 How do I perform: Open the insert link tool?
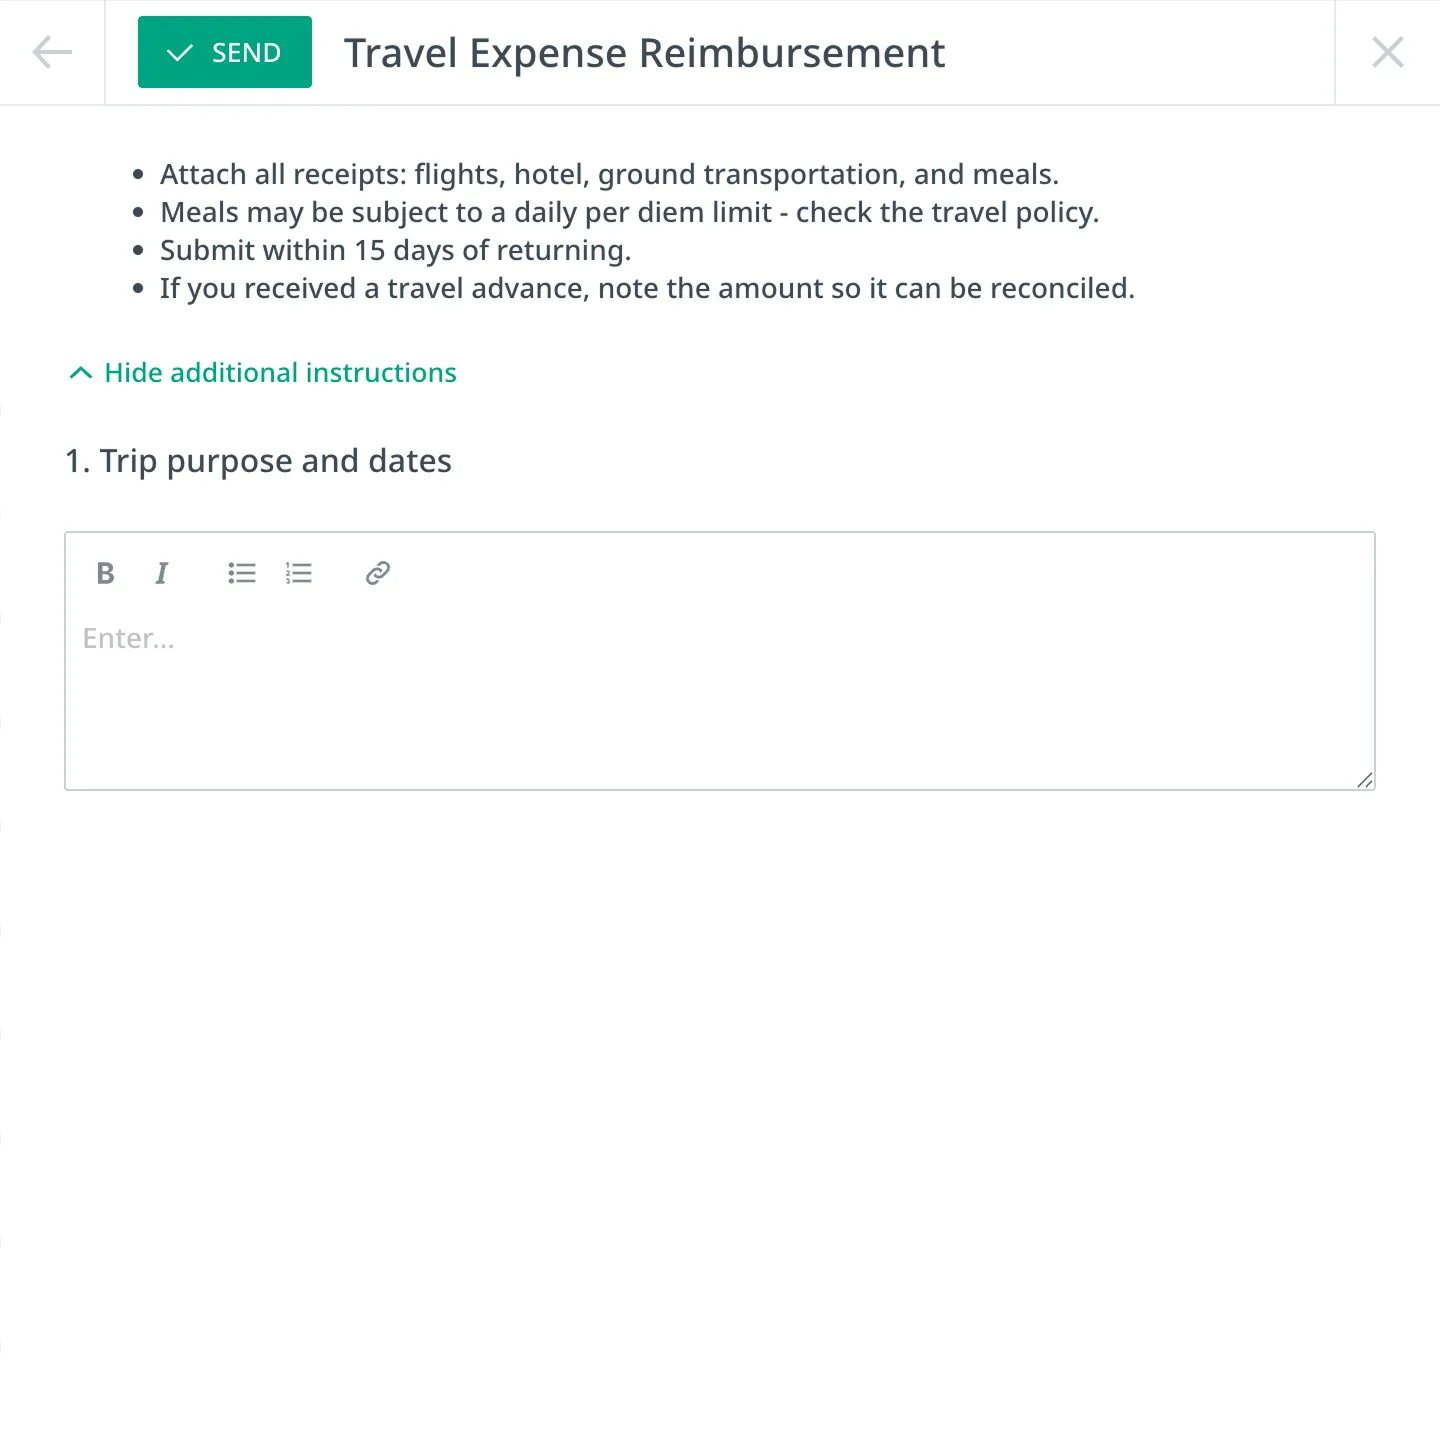(377, 573)
